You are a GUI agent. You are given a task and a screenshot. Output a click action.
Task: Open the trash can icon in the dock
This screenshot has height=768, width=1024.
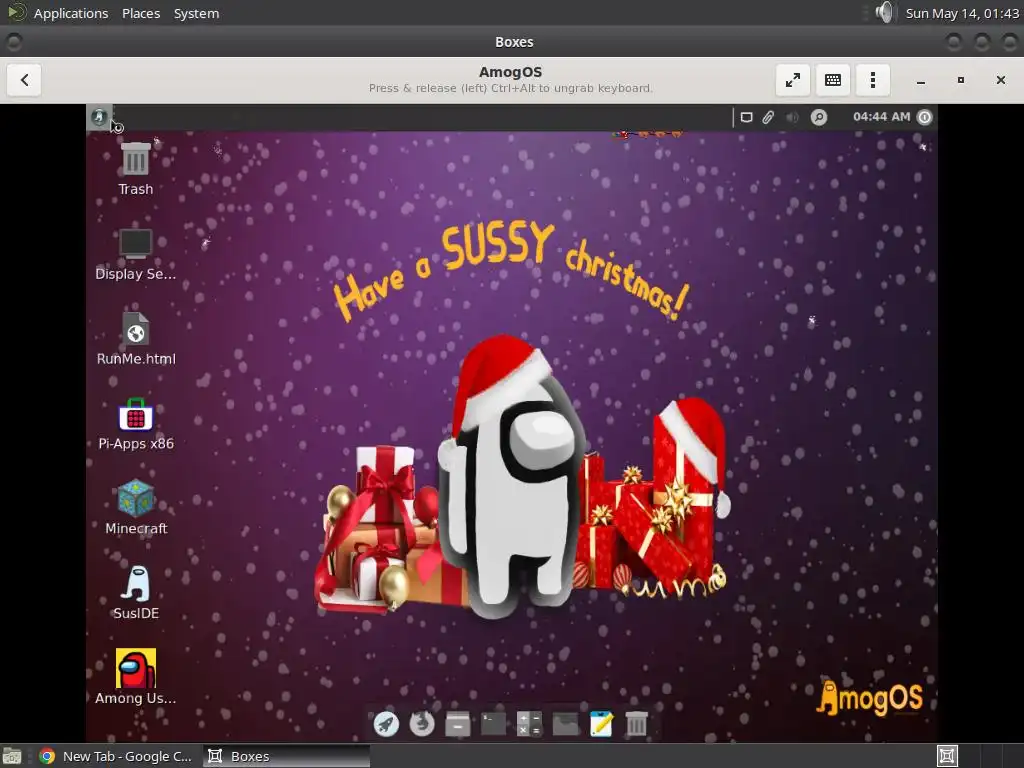pyautogui.click(x=637, y=724)
